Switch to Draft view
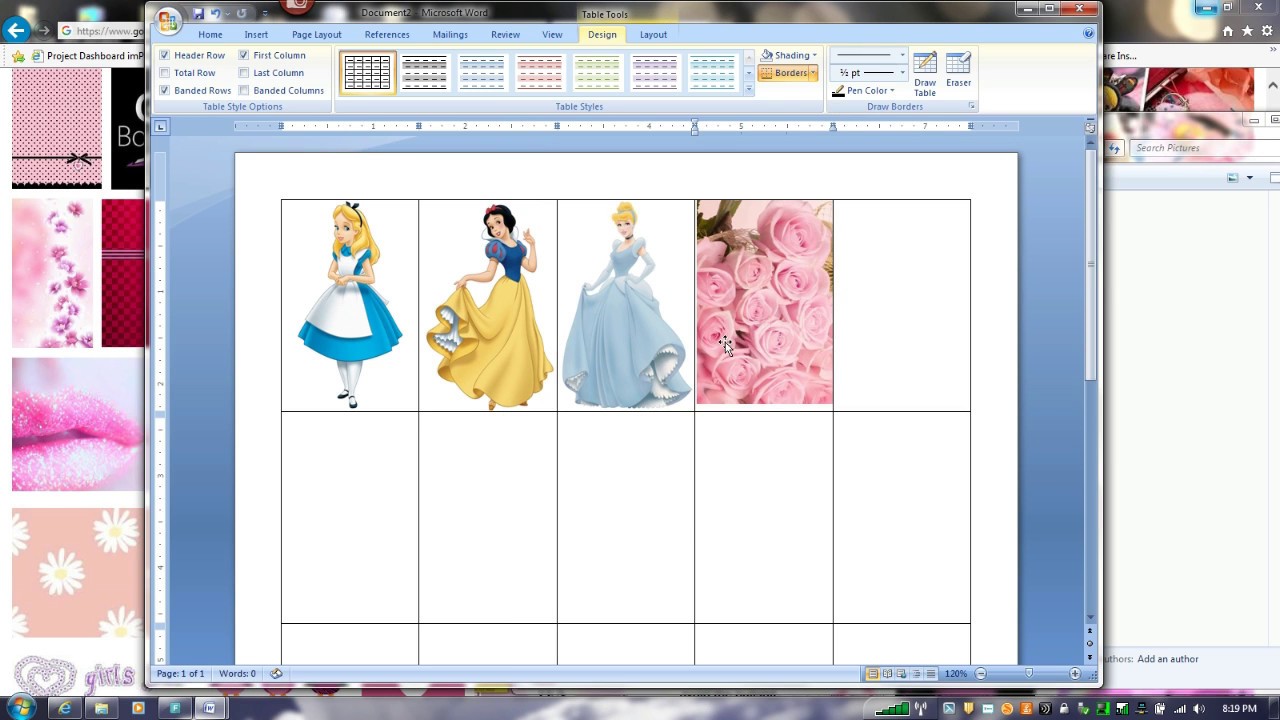This screenshot has width=1280, height=720. pos(931,674)
